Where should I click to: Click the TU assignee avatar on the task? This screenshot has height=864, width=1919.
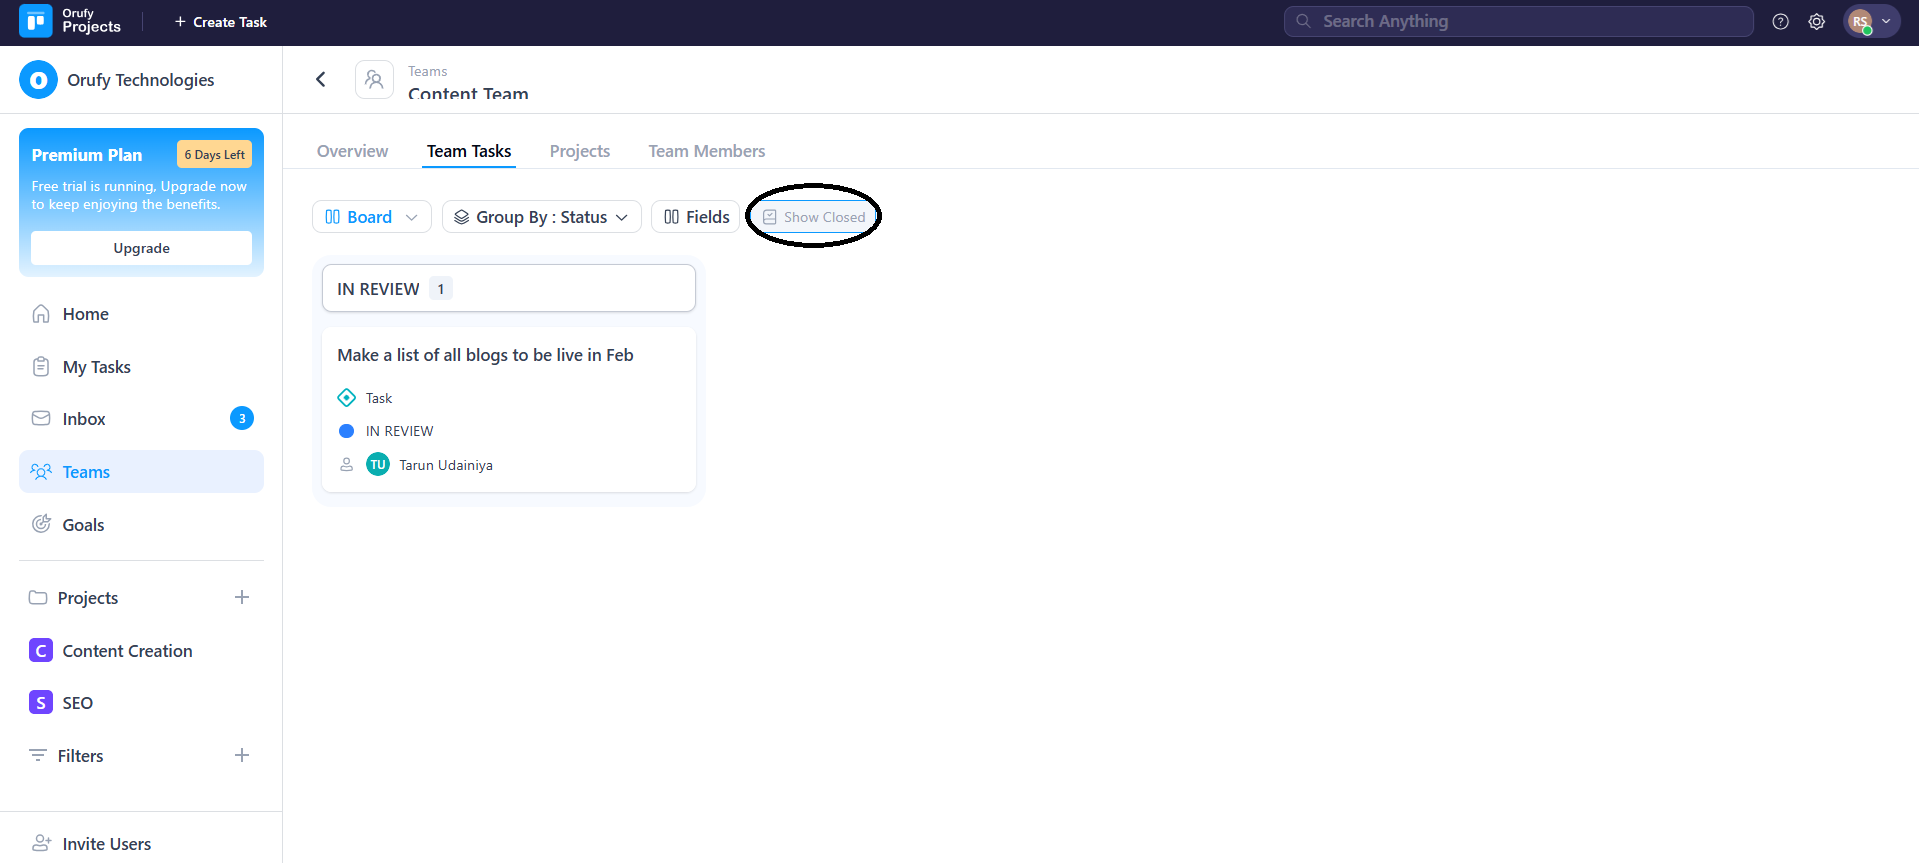click(378, 465)
